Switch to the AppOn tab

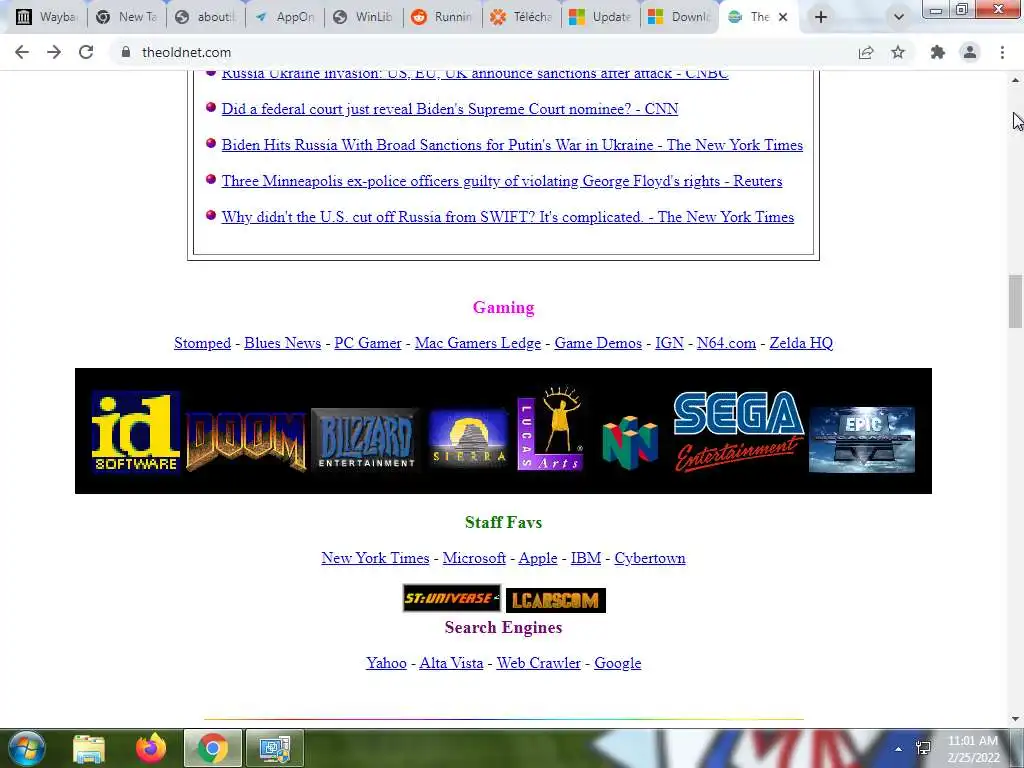[285, 17]
